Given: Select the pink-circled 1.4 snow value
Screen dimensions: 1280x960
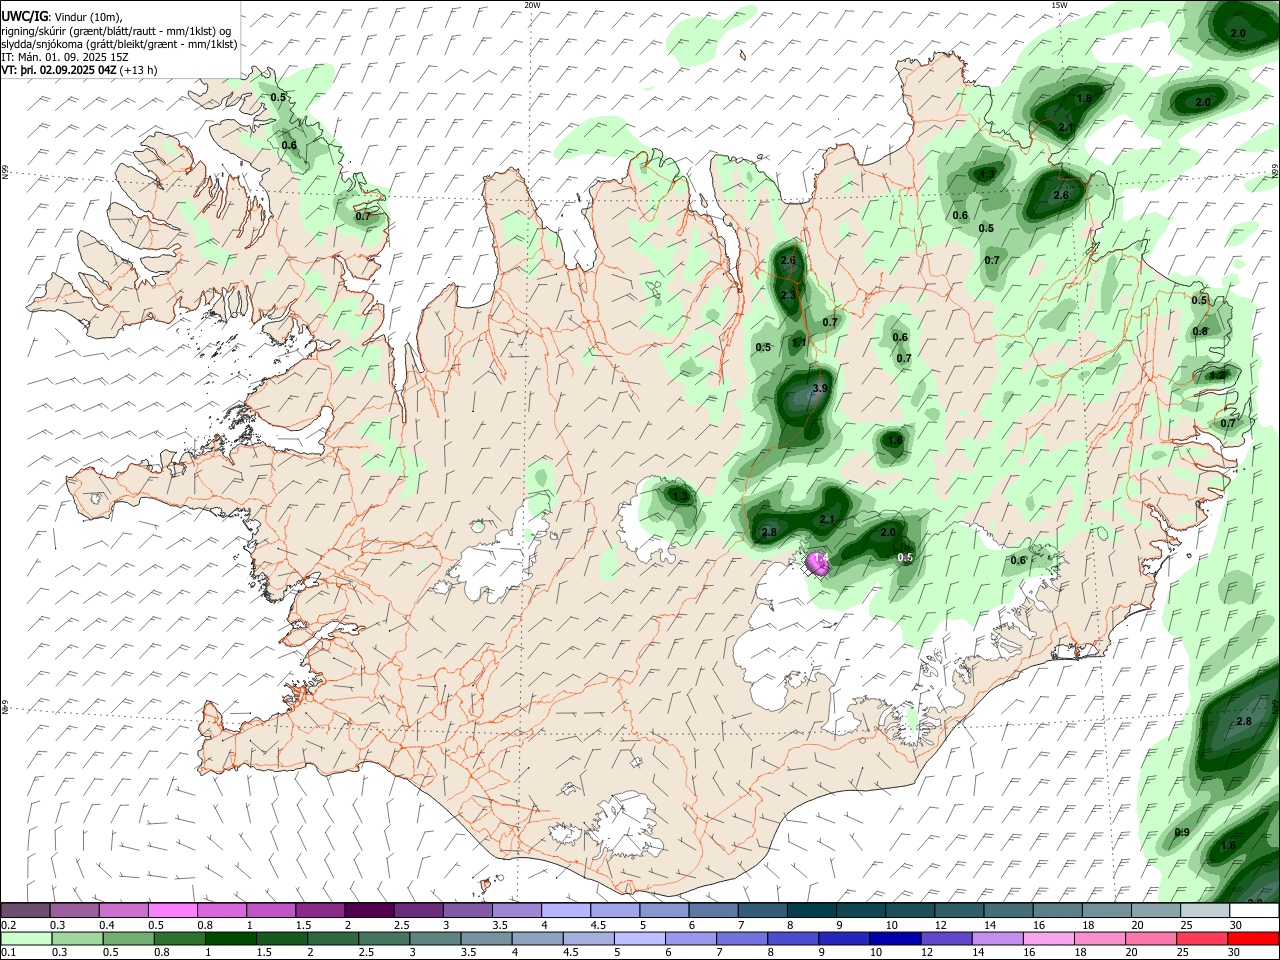Looking at the screenshot, I should (819, 559).
